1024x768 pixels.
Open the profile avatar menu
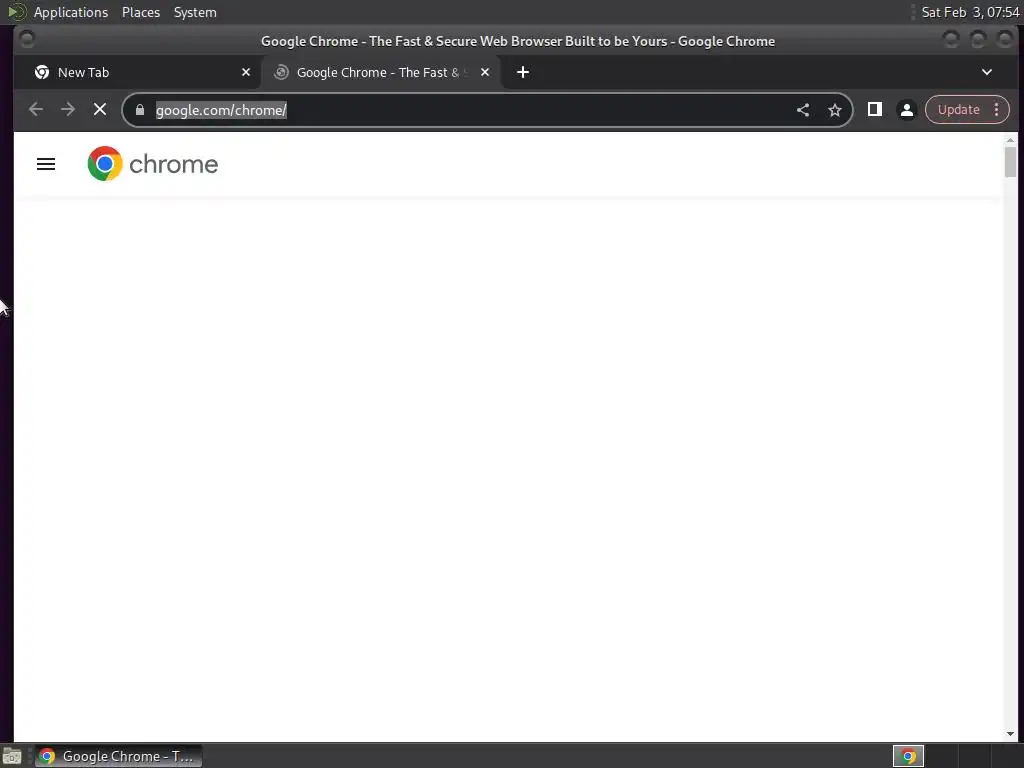[x=906, y=110]
